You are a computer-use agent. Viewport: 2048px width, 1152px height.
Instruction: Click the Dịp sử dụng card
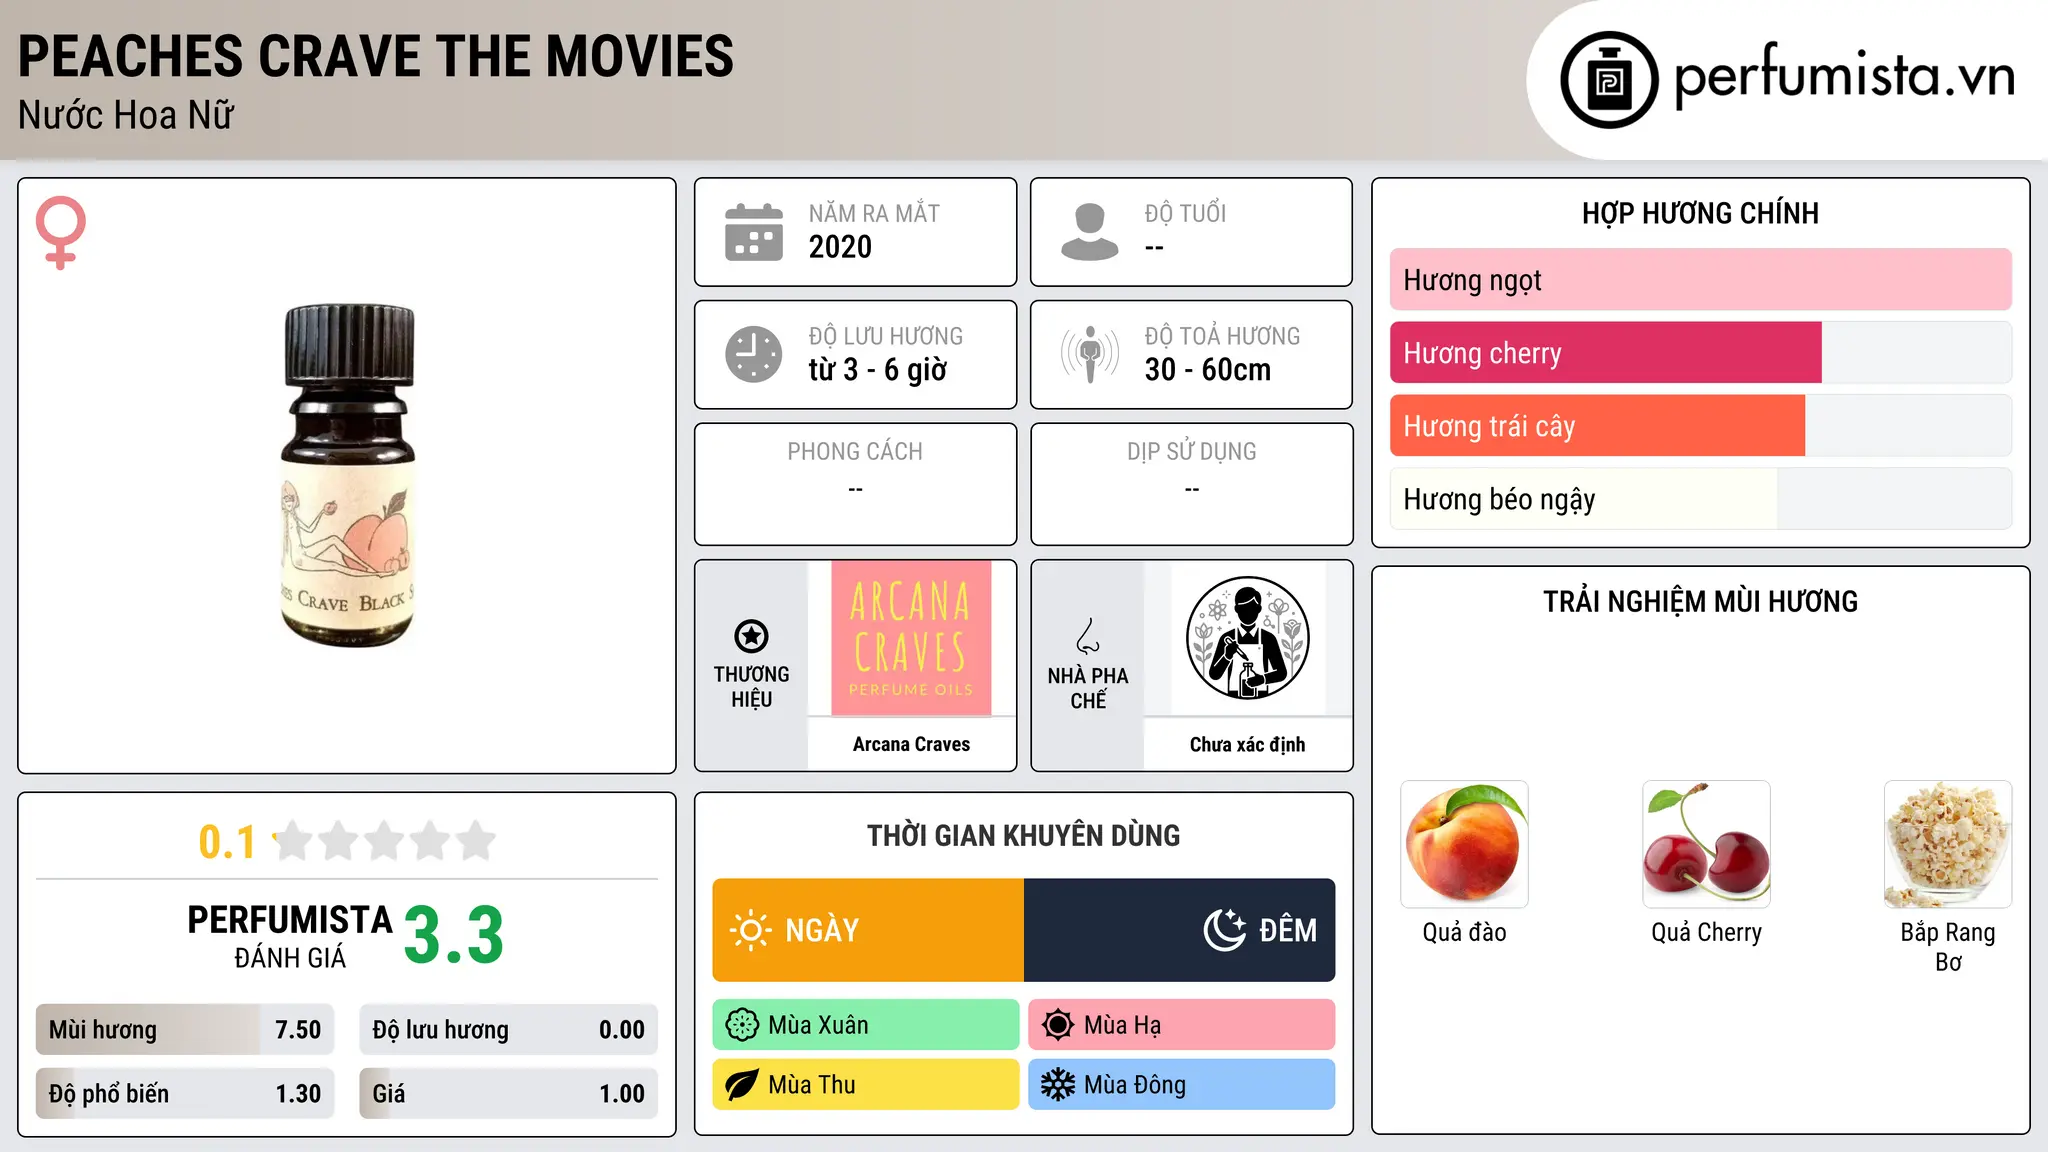[x=1191, y=484]
